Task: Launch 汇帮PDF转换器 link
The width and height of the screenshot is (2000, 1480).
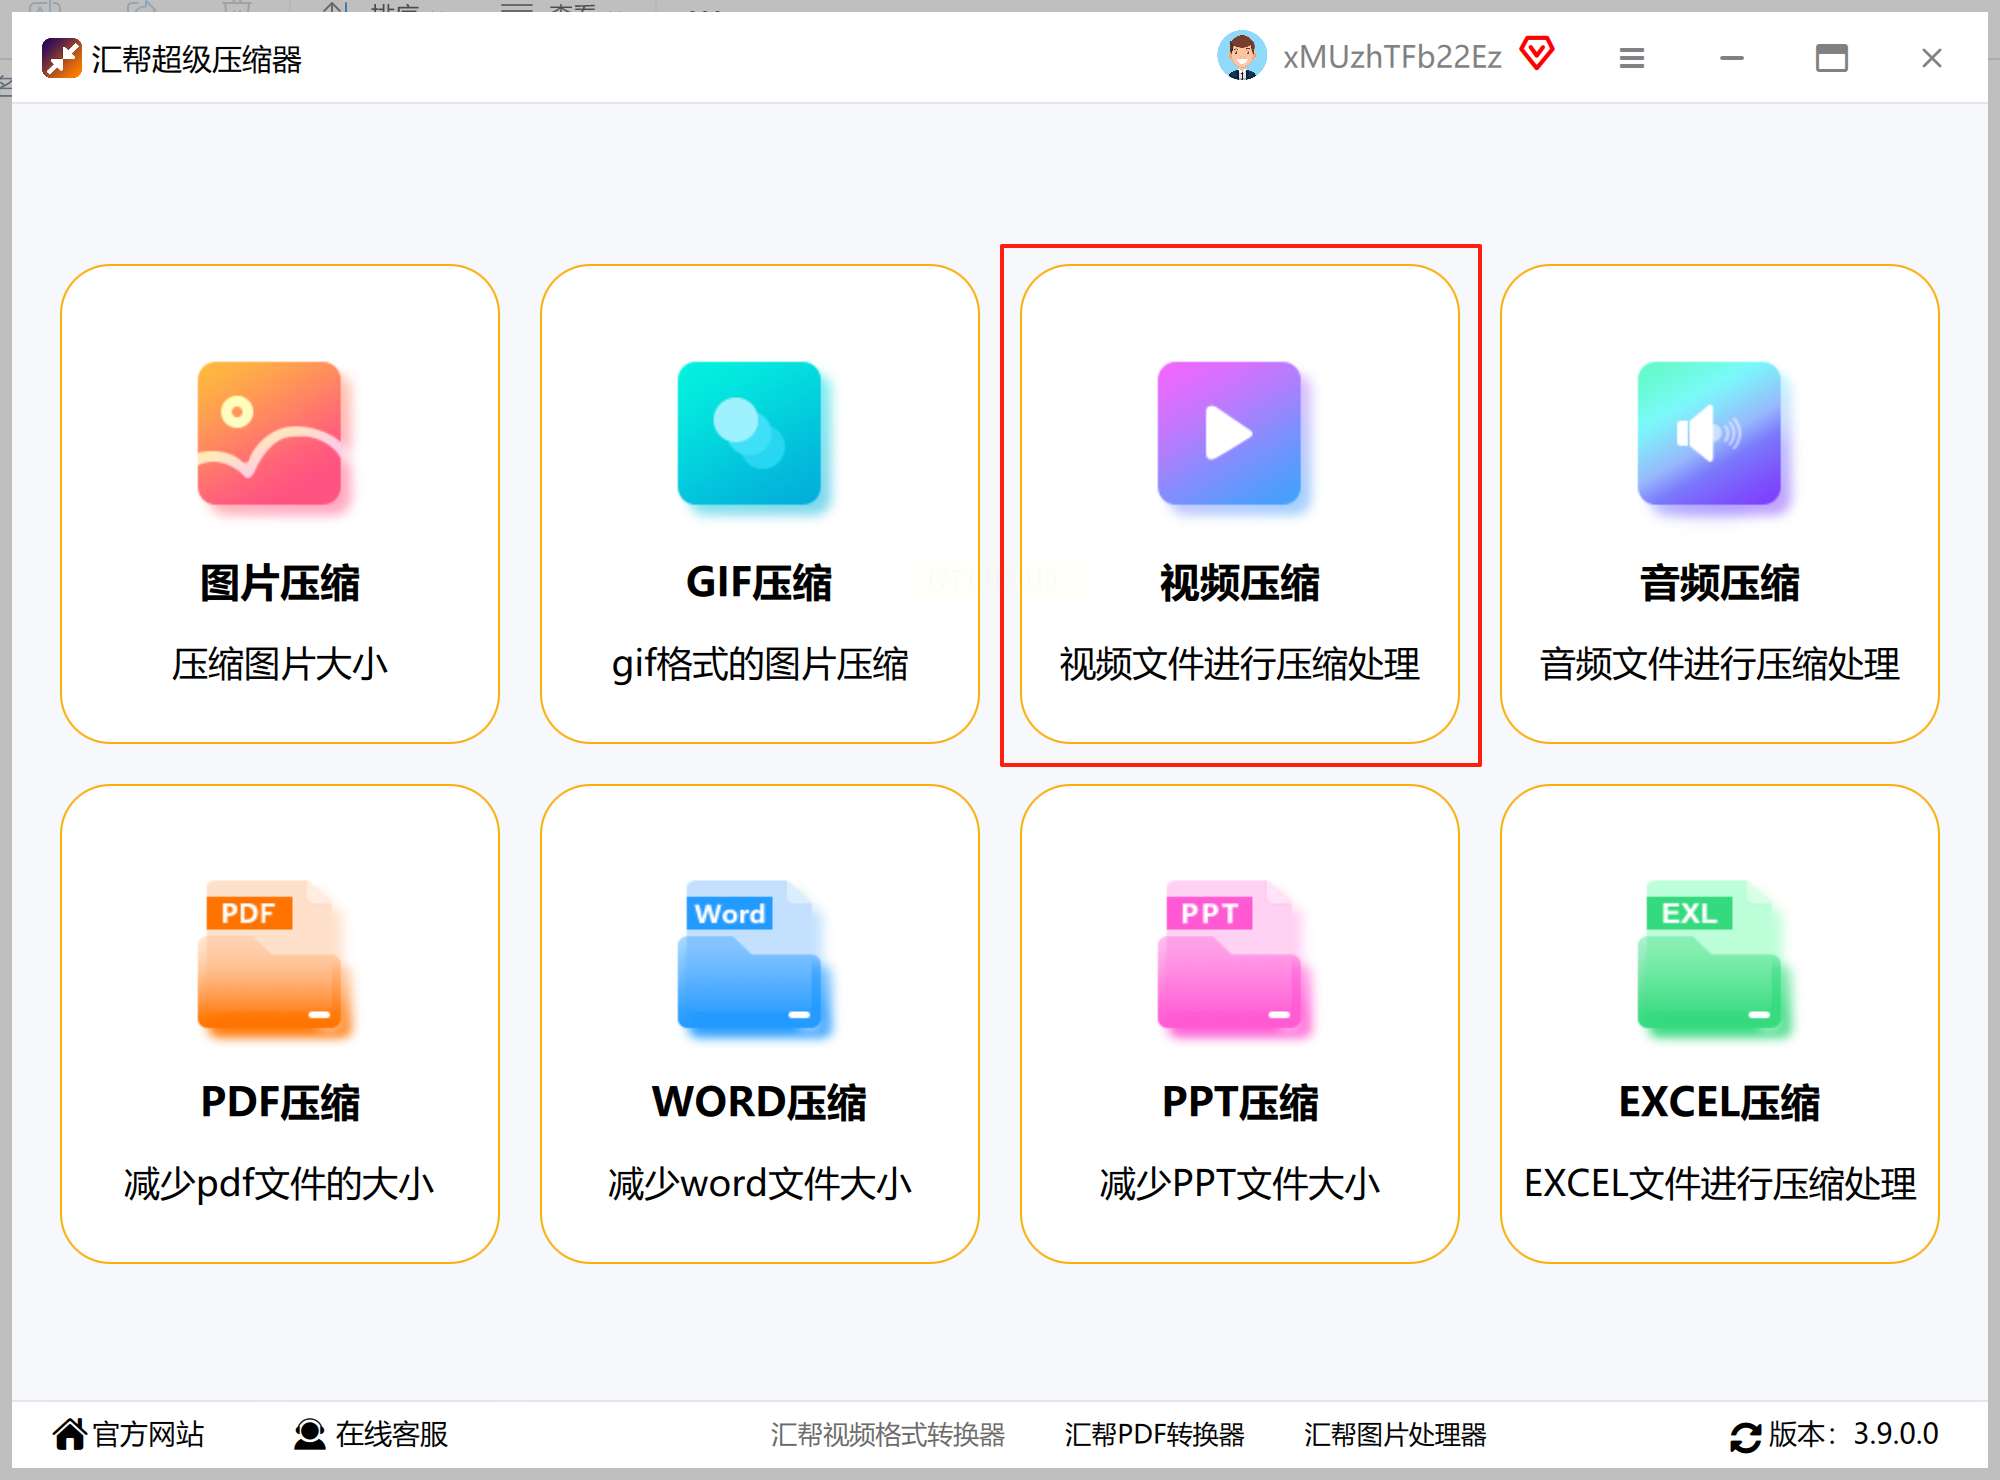Action: [1154, 1435]
